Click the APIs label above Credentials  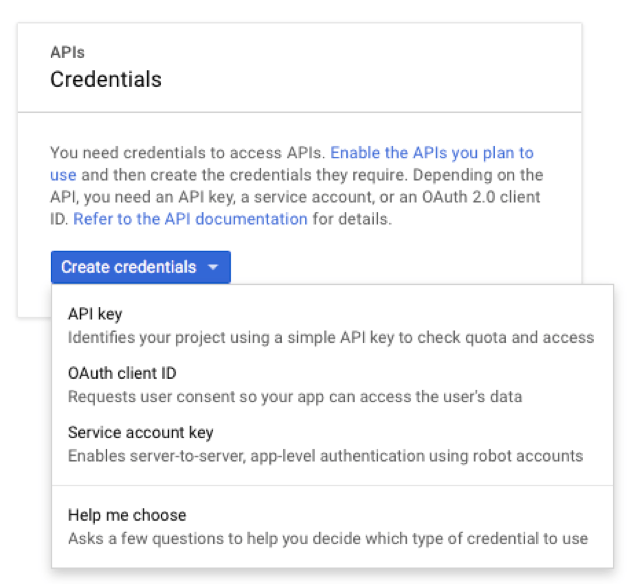click(66, 50)
